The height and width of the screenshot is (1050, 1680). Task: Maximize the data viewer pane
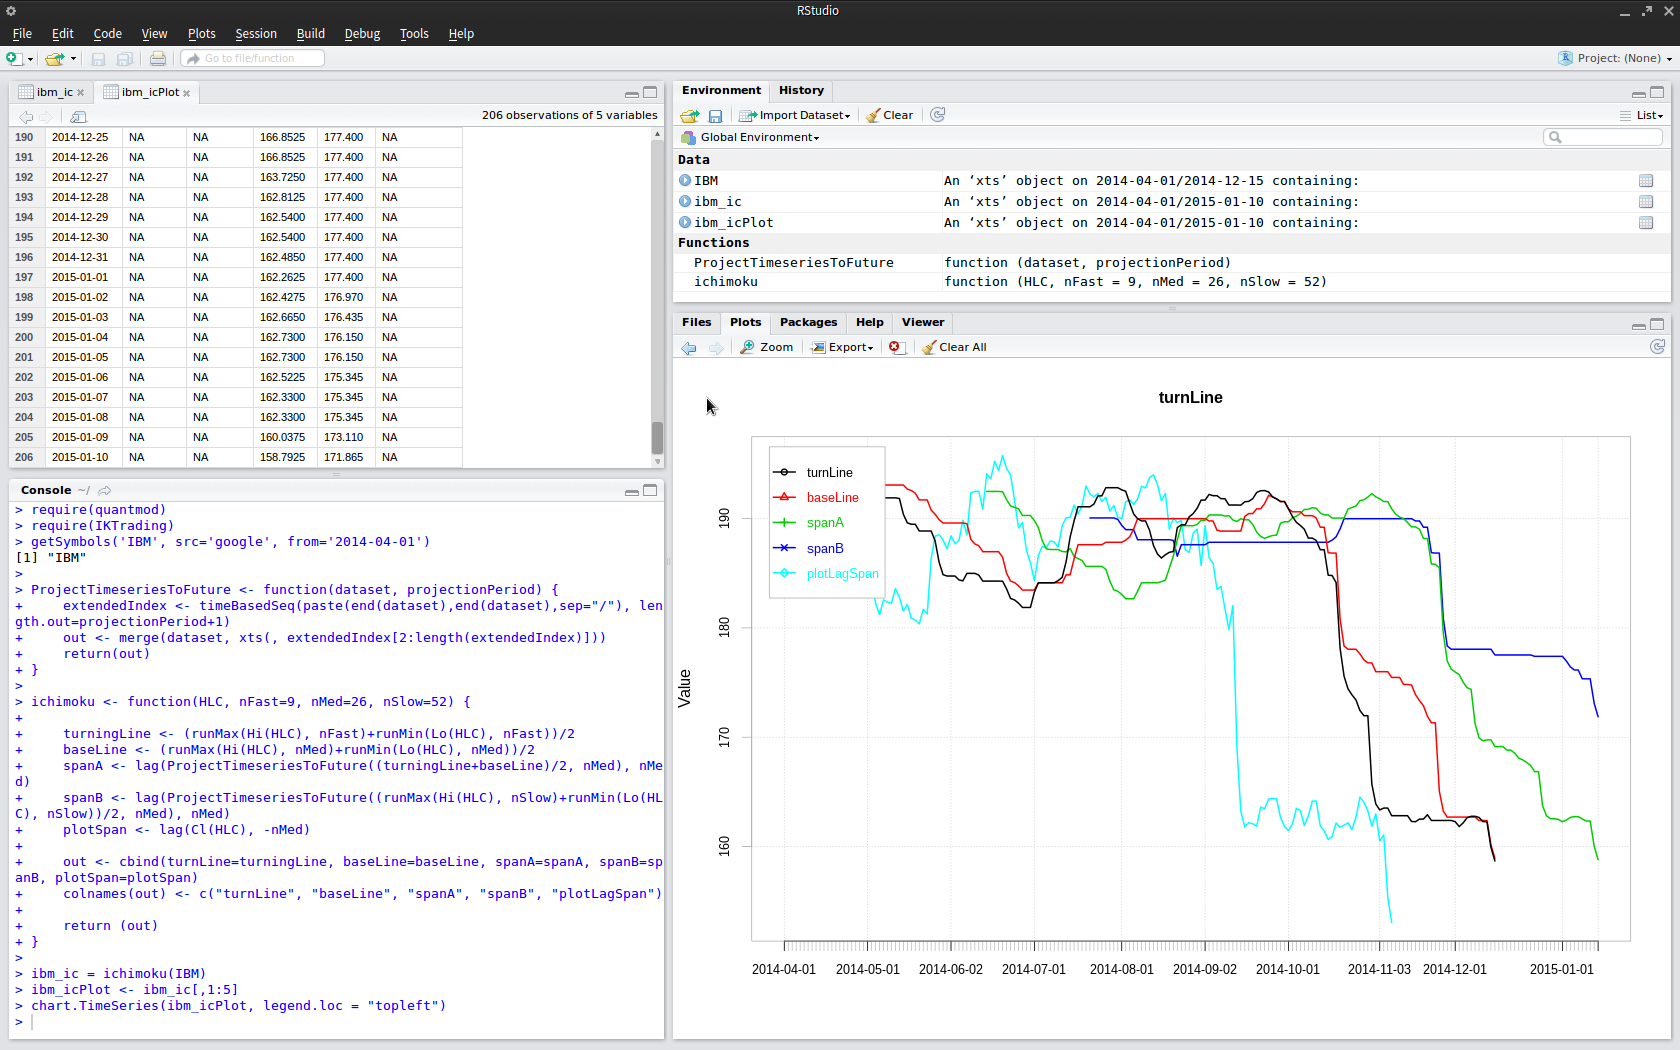pyautogui.click(x=650, y=93)
